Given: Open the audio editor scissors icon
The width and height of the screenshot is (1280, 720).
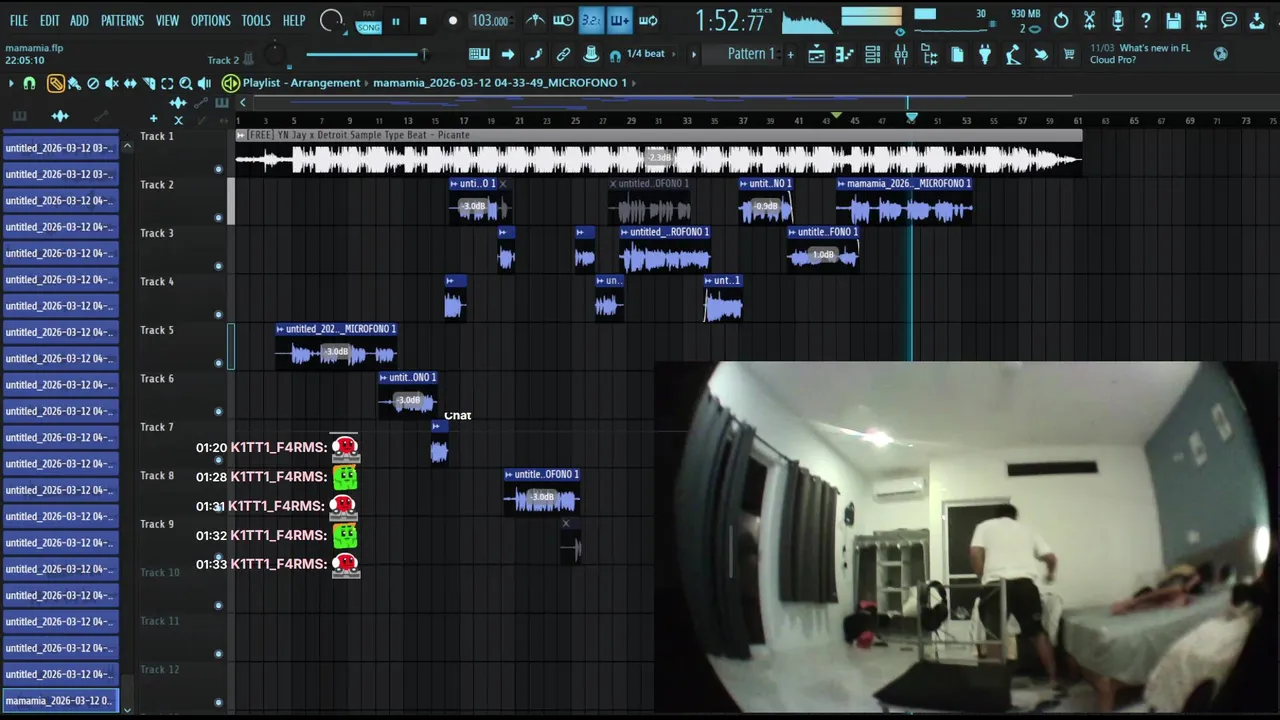Looking at the screenshot, I should pos(1089,21).
